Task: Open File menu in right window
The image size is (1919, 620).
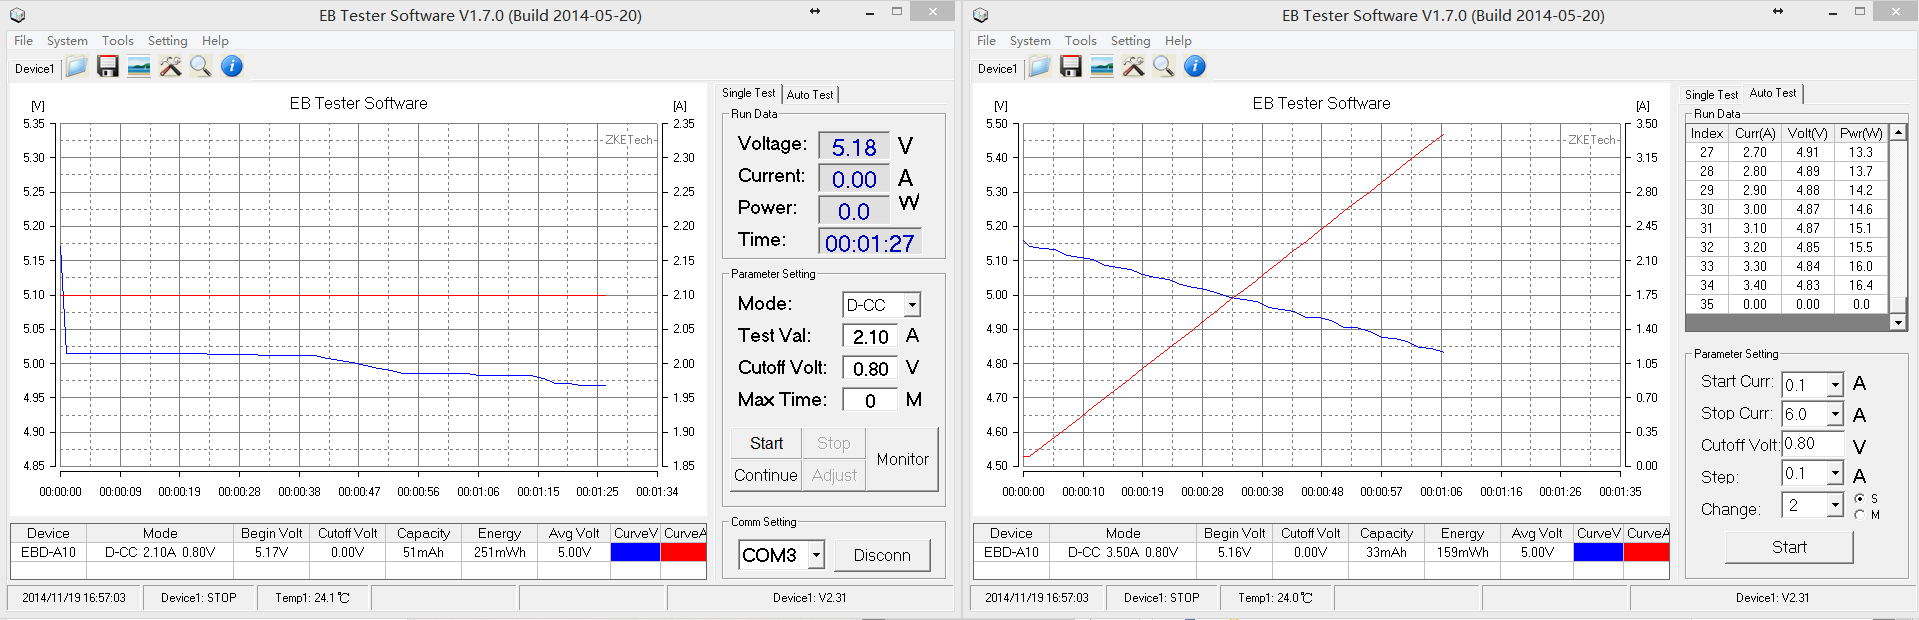Action: pos(986,41)
